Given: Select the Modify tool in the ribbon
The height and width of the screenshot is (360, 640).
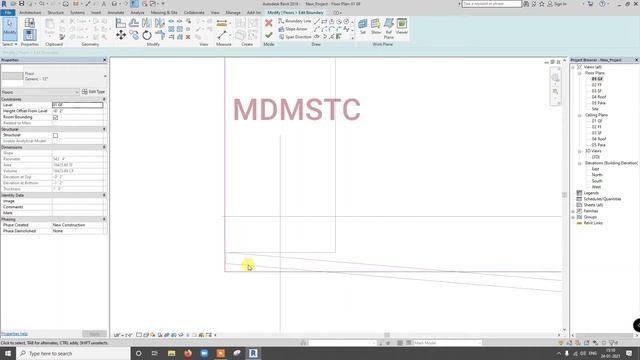Looking at the screenshot, I should [10, 29].
